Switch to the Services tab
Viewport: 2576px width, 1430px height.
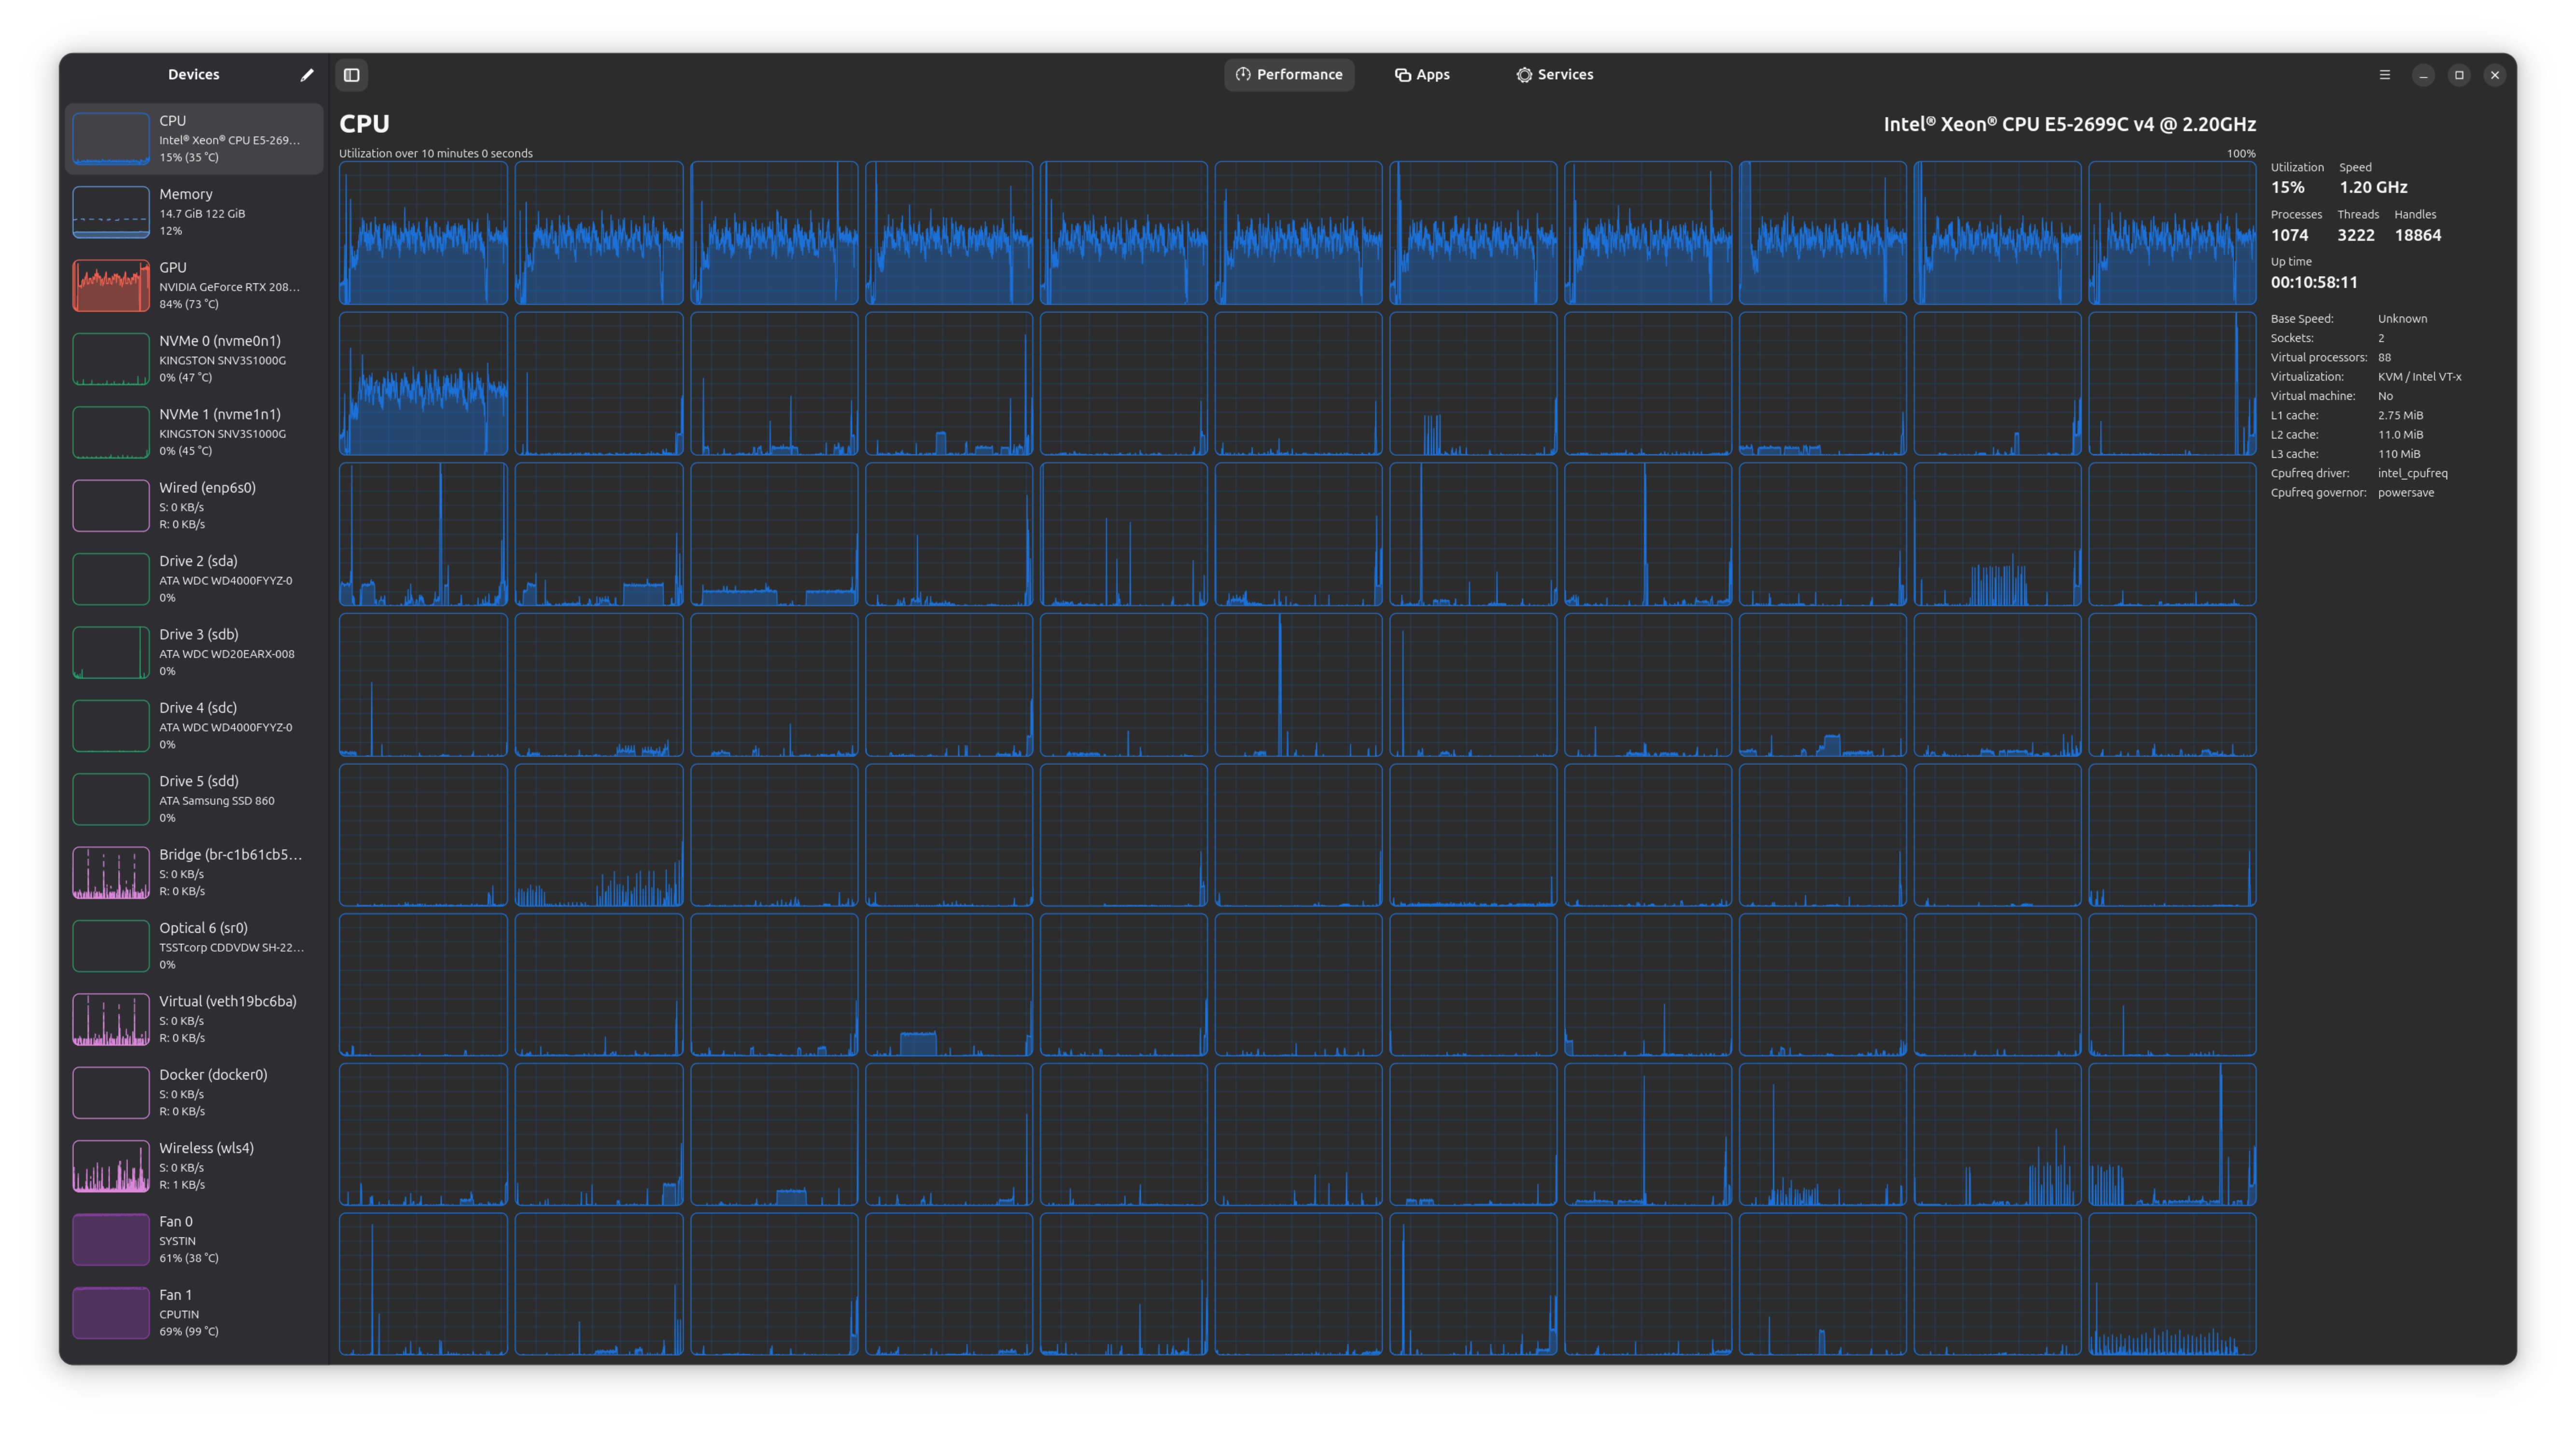click(x=1554, y=75)
